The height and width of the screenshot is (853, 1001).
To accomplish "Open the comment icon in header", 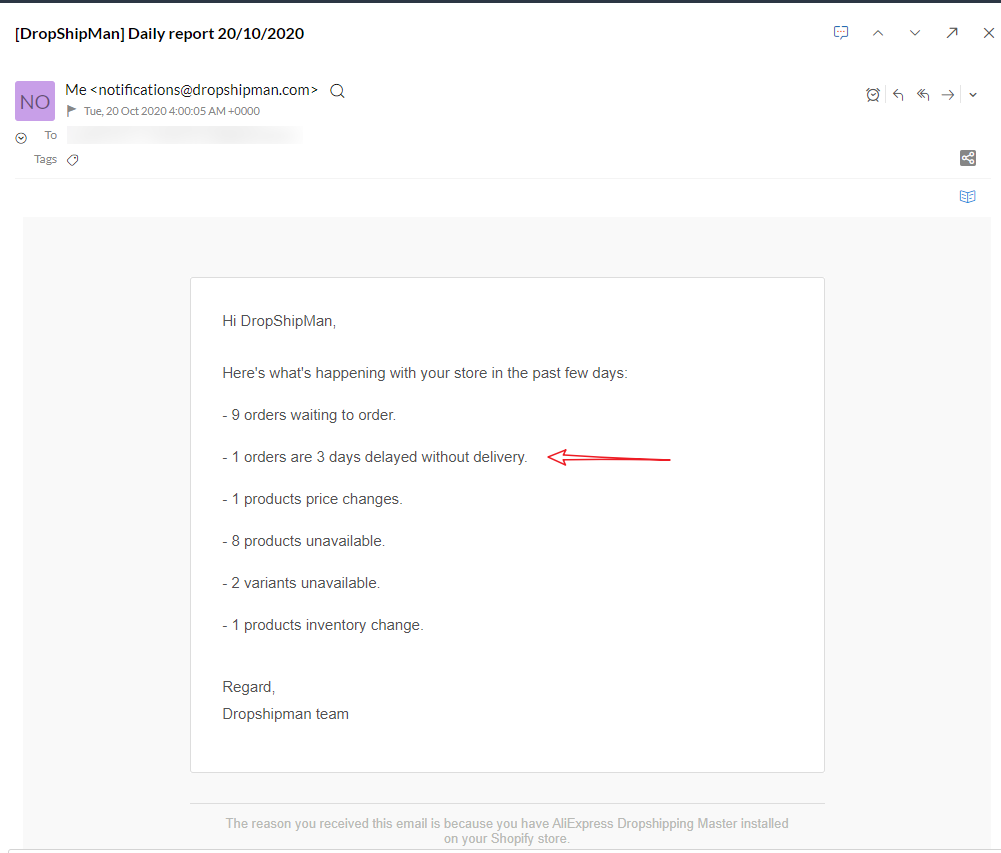I will [x=841, y=33].
